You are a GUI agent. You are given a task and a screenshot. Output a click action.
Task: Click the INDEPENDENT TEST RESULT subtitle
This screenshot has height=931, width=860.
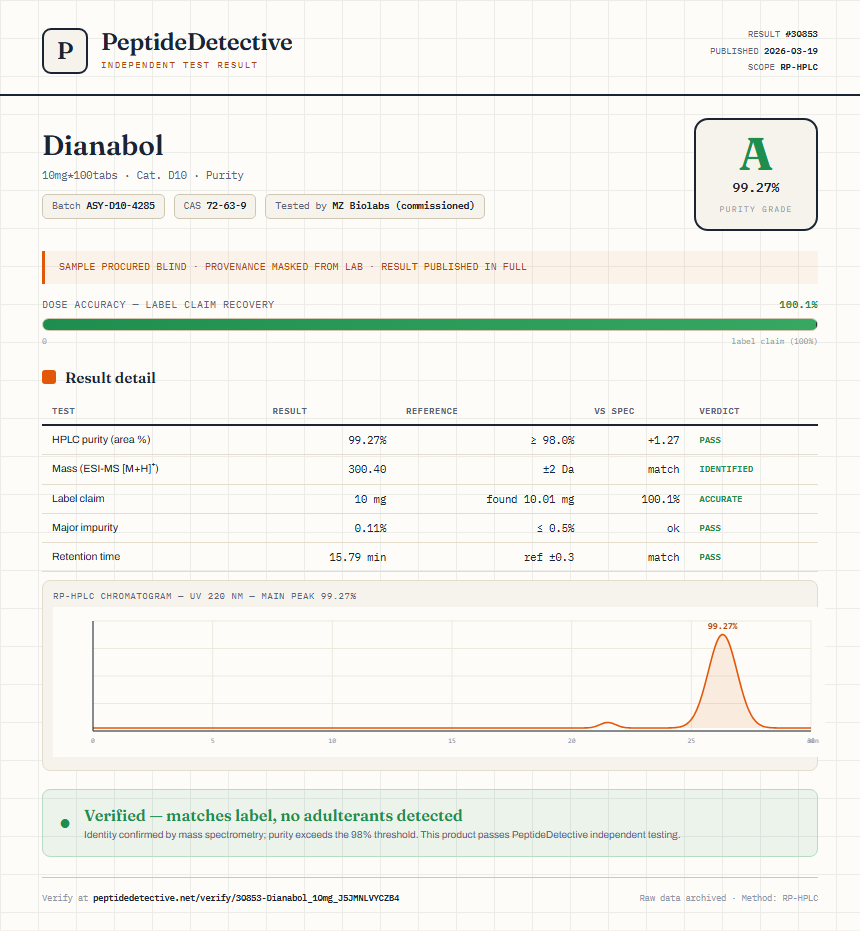click(x=179, y=65)
